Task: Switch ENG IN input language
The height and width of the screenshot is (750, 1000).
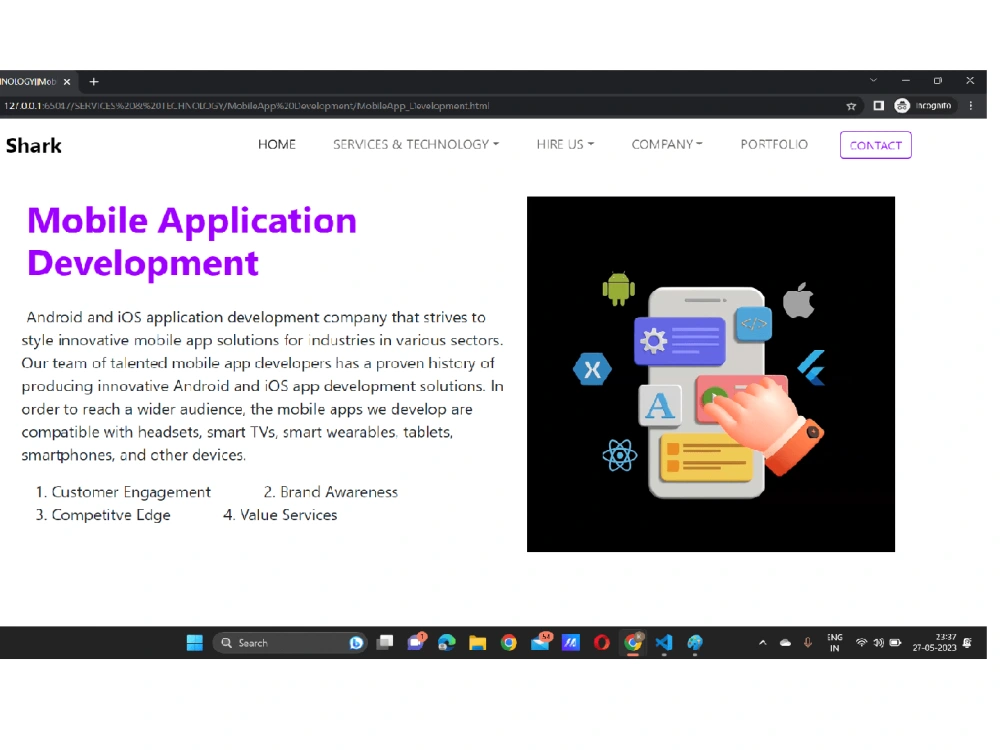Action: click(x=834, y=643)
